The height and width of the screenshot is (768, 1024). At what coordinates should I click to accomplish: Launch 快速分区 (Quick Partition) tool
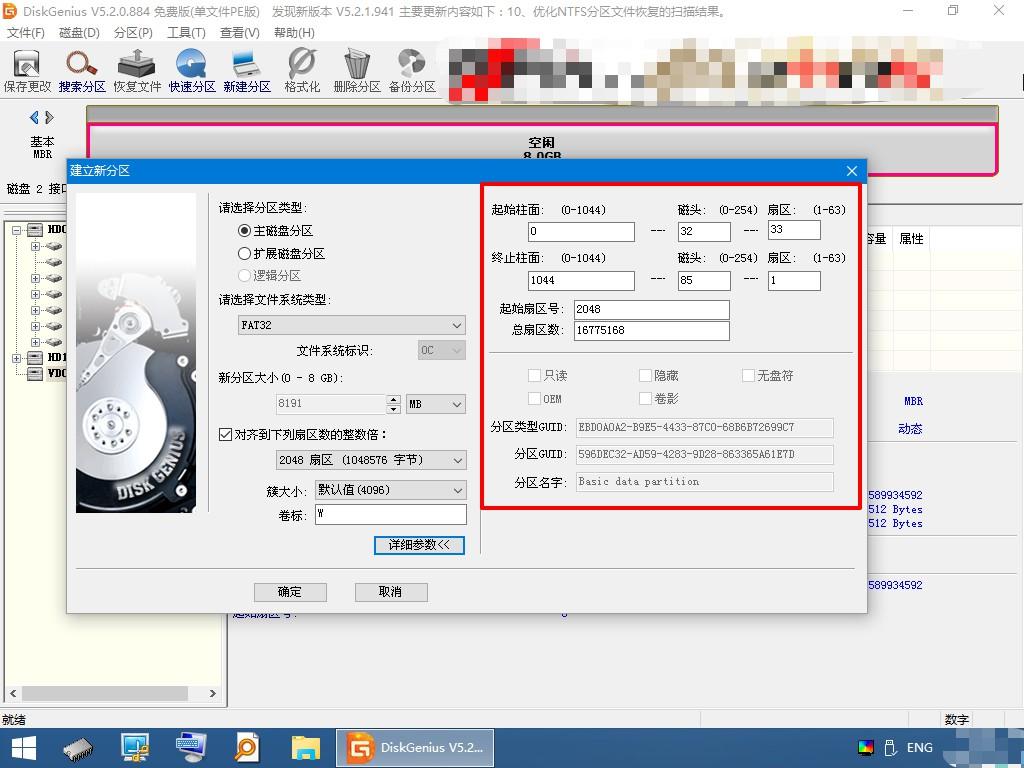191,68
